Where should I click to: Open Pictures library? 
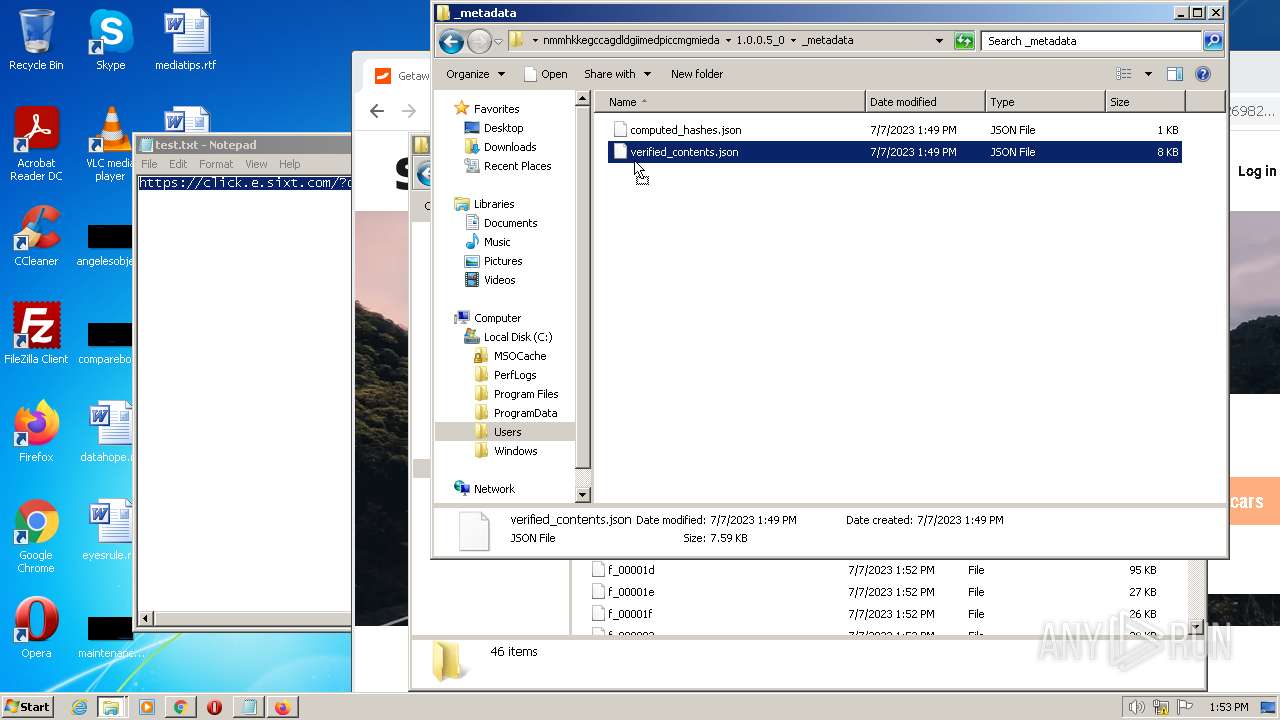point(502,261)
